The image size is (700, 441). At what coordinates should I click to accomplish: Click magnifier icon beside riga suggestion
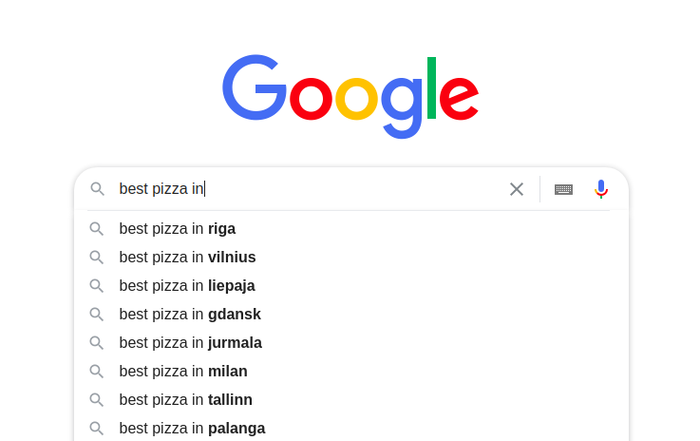[x=96, y=229]
